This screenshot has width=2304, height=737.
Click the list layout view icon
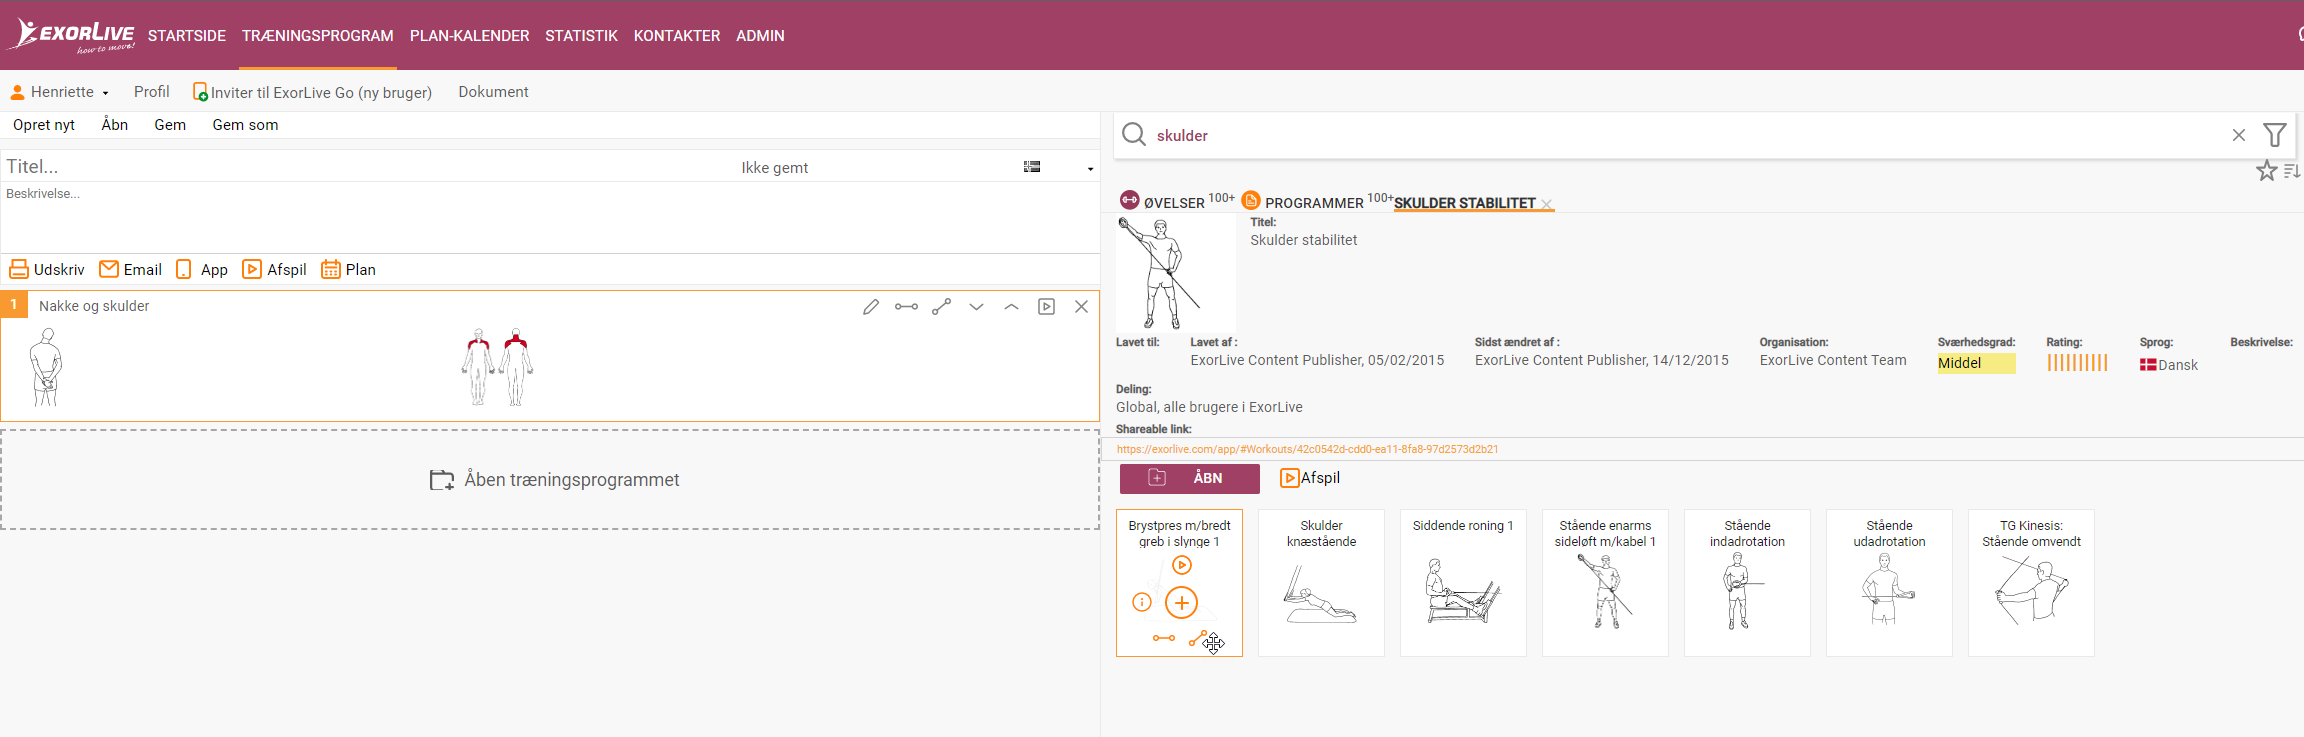1032,167
